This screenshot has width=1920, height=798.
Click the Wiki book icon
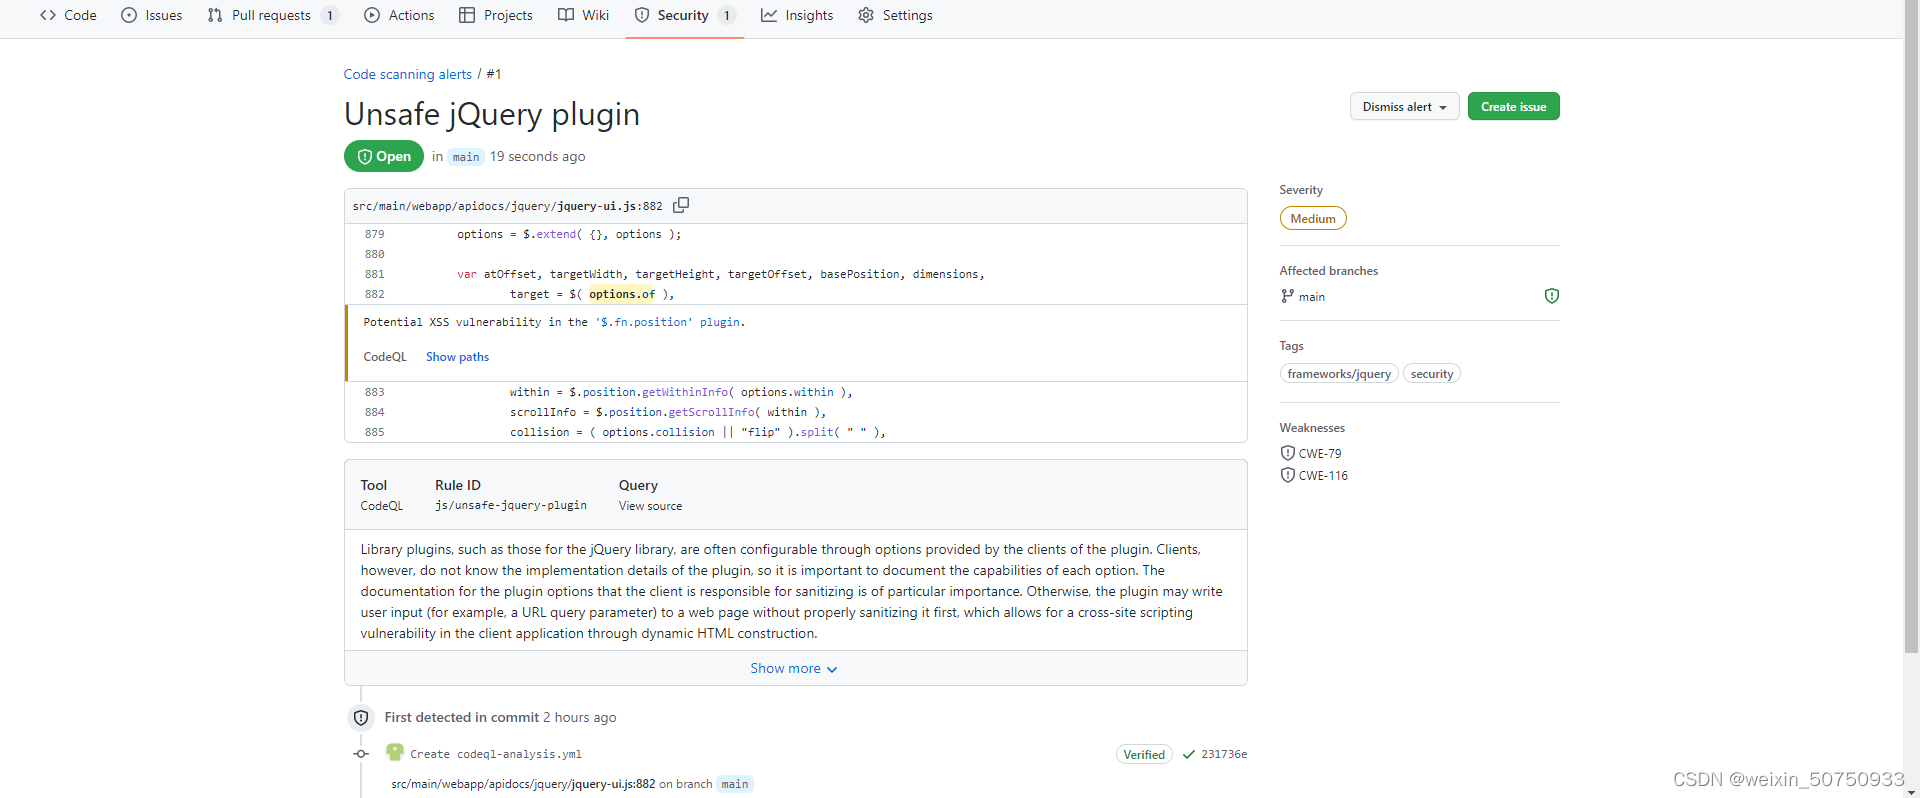566,15
